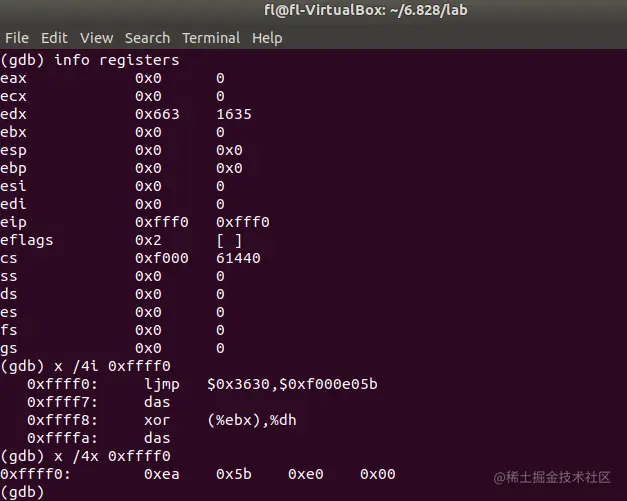
Task: Click the empty eflags brackets [ ]
Action: click(229, 241)
